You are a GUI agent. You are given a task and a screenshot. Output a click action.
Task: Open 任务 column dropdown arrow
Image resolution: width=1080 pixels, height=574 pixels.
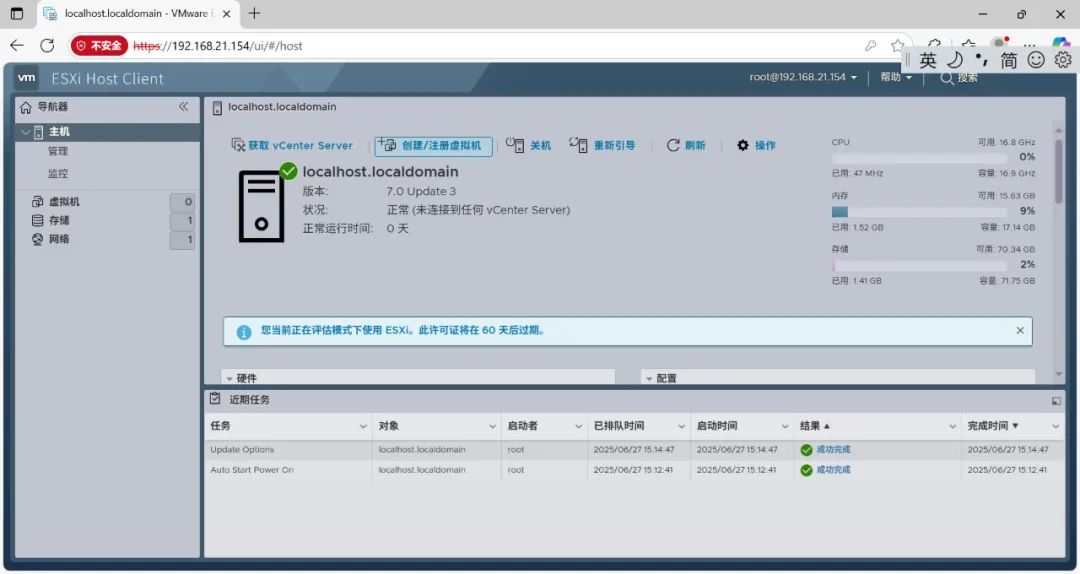click(x=363, y=427)
